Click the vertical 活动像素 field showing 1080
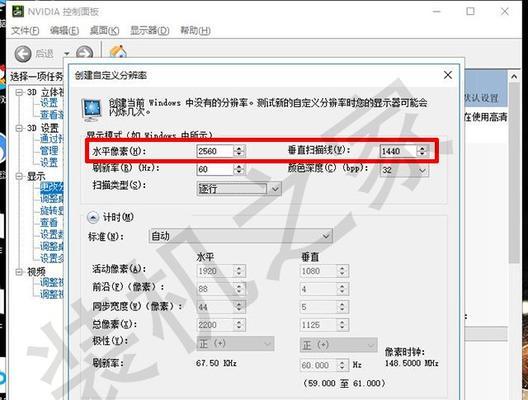528x400 pixels. [318, 271]
